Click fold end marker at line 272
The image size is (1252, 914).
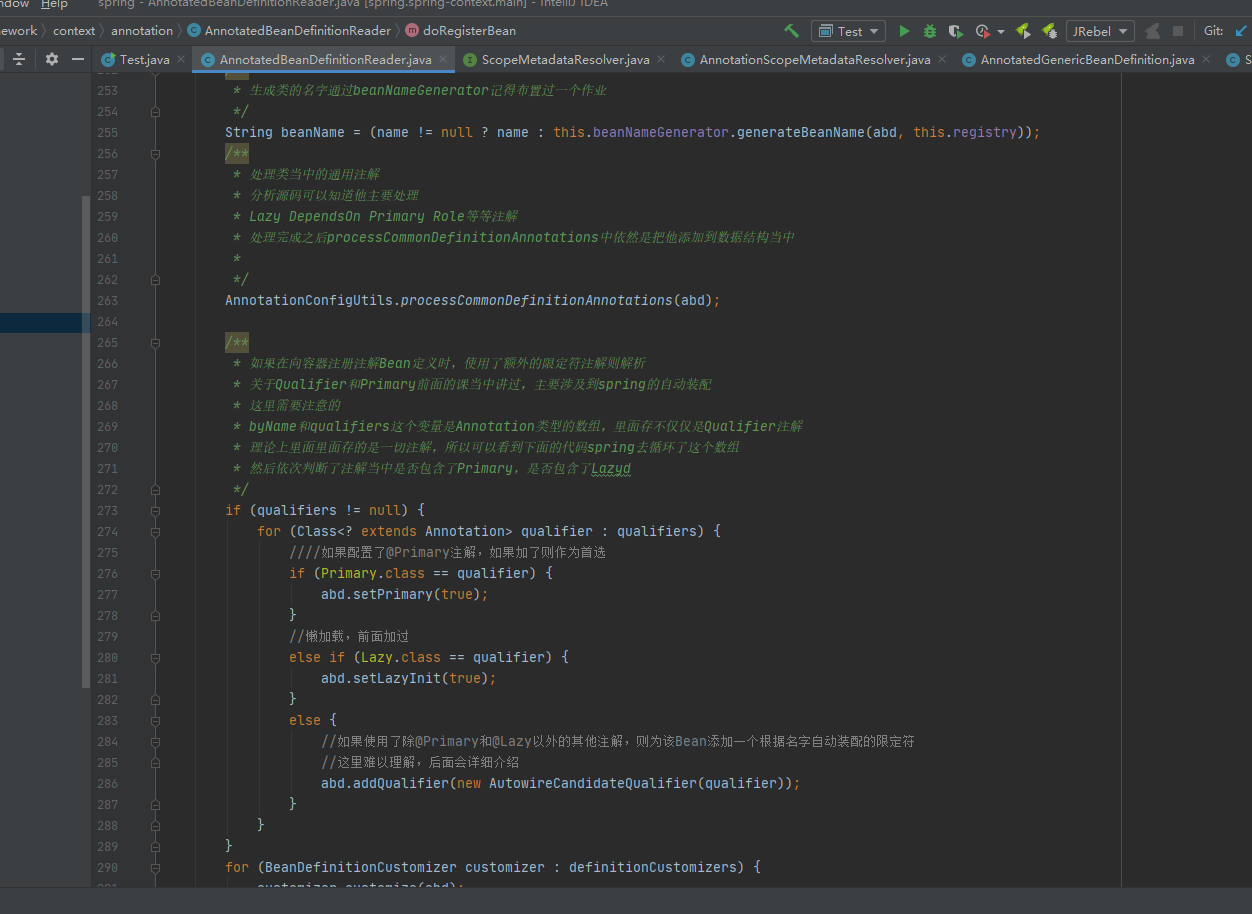pos(155,490)
